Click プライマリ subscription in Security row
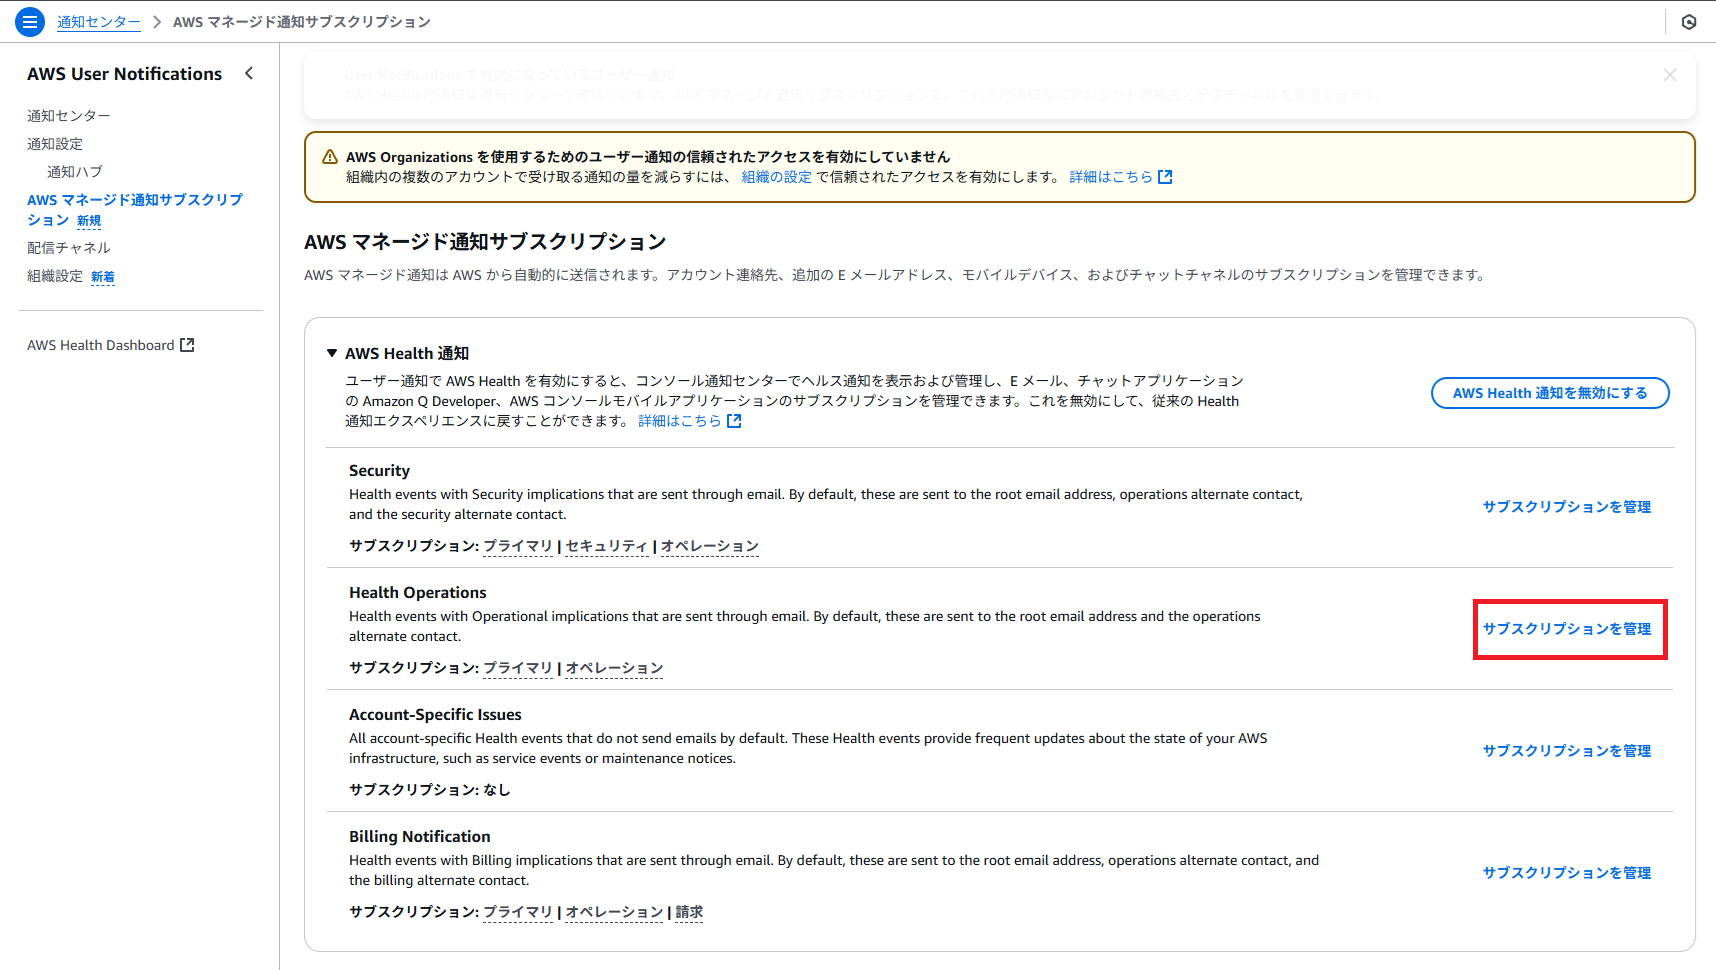 (518, 546)
